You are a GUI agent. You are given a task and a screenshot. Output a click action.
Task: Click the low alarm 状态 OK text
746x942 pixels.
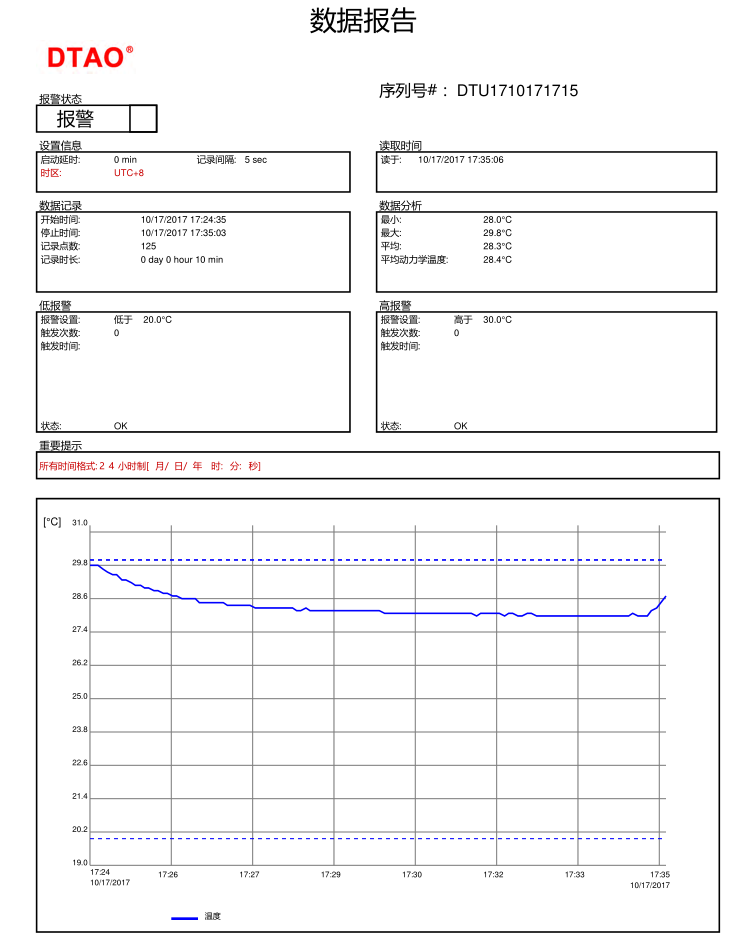(x=120, y=426)
